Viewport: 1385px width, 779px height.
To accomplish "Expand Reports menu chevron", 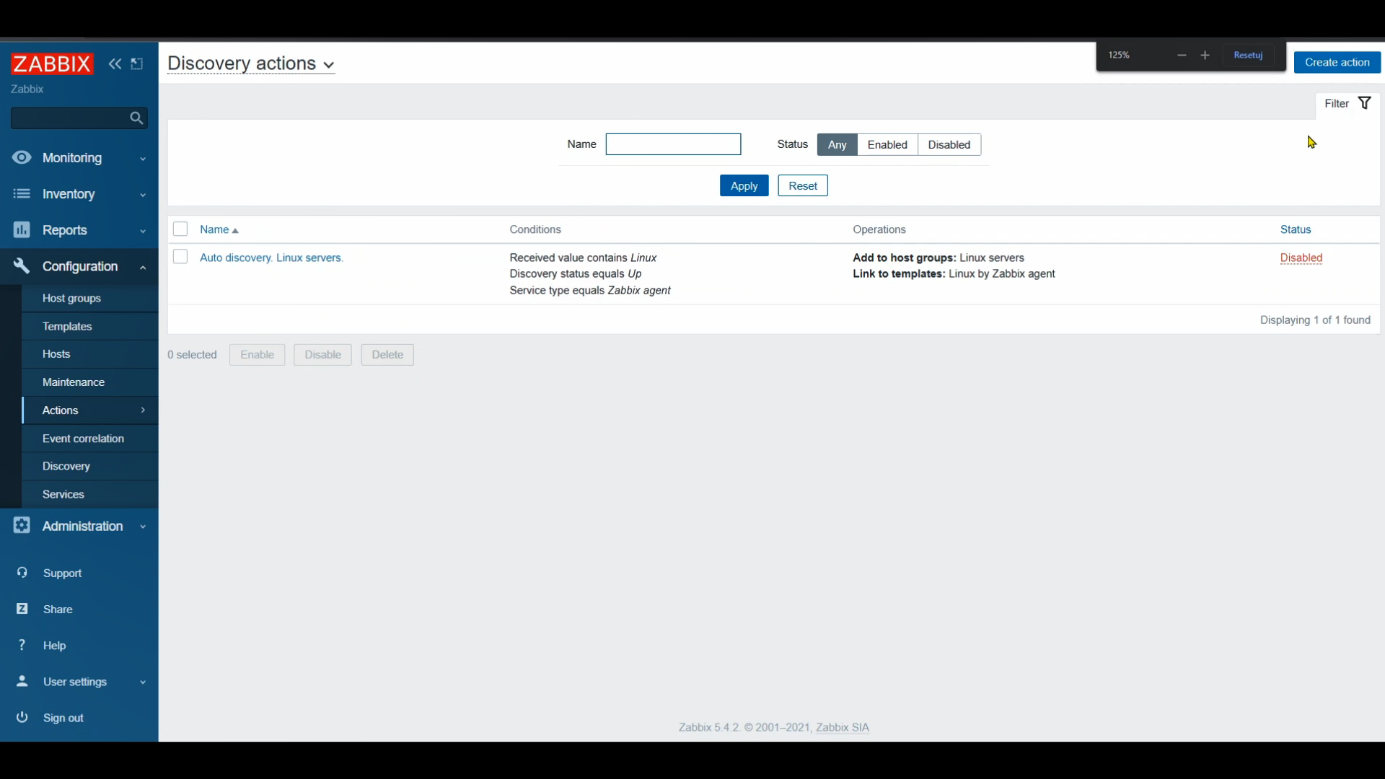I will pos(142,231).
